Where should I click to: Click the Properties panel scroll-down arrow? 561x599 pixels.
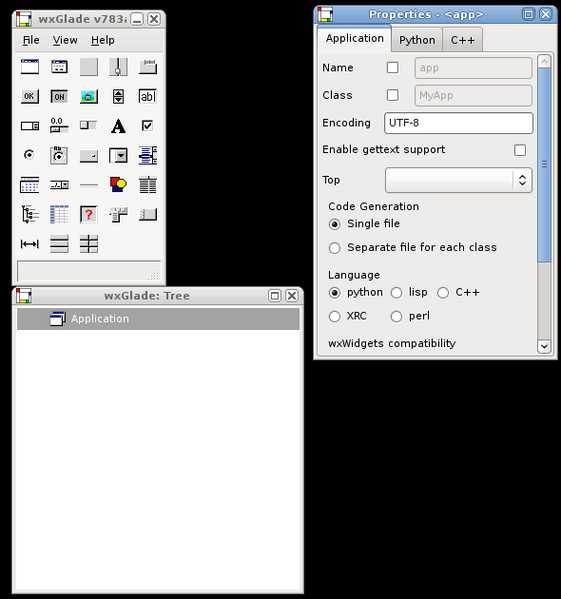544,346
